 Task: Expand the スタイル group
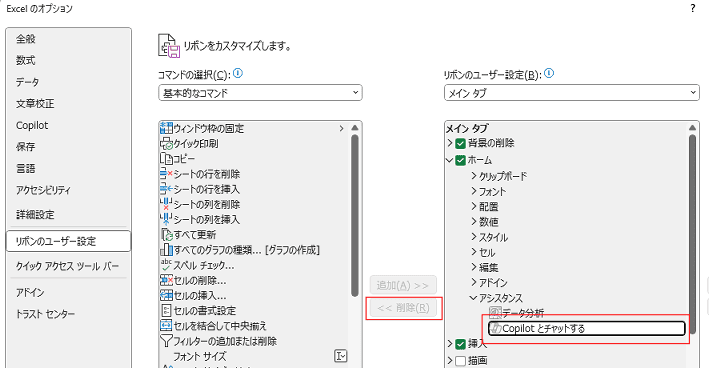click(474, 236)
